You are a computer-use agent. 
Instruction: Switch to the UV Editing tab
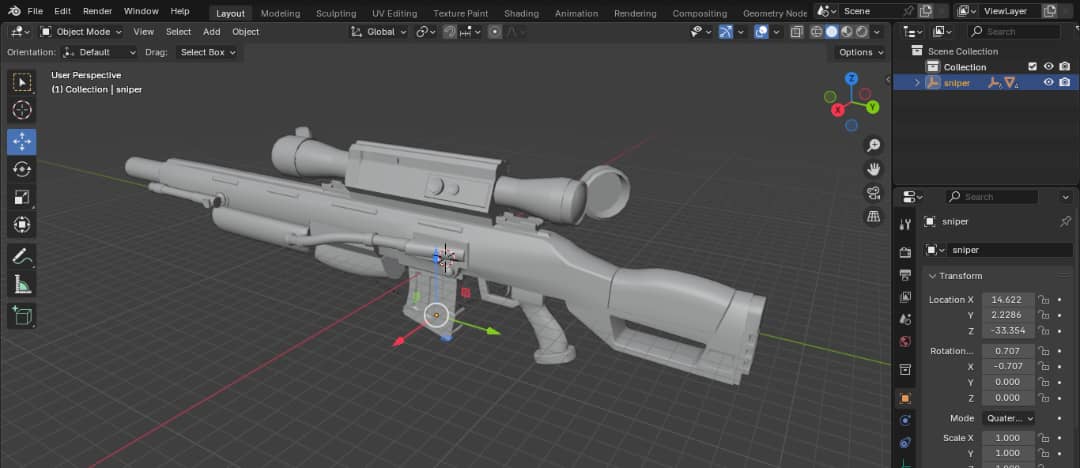point(395,13)
